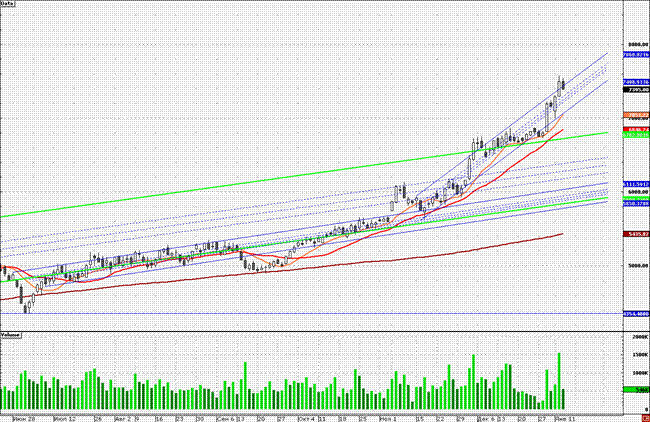650x422 pixels.
Task: Select the dark red 5415.82 moving average tag
Action: point(636,234)
